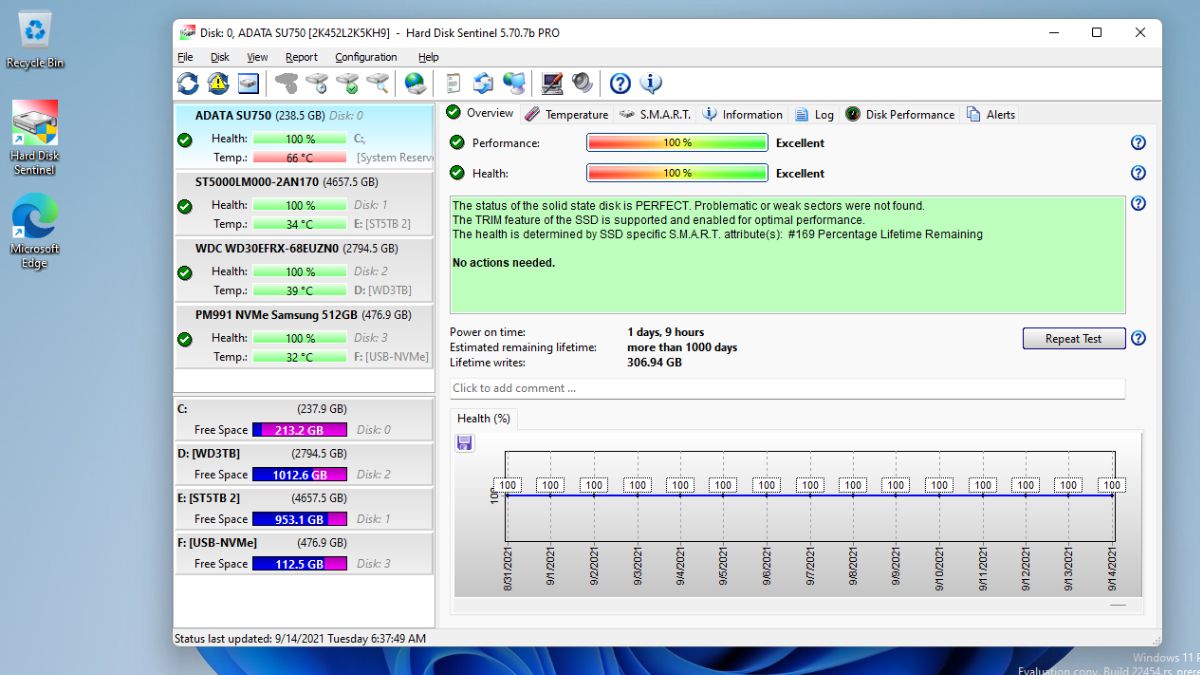
Task: Select the ST5000LM000-2AN170 disk entry
Action: pos(304,203)
